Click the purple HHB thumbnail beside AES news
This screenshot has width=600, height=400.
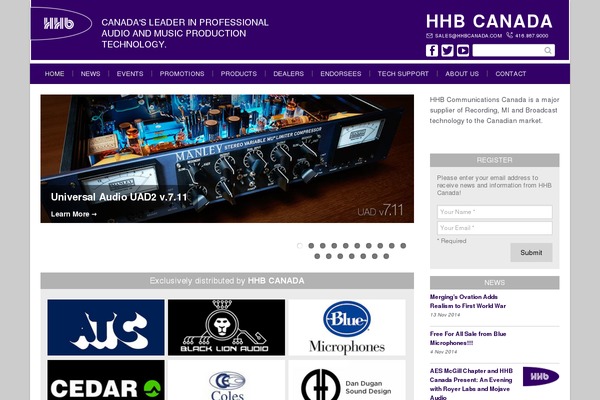click(x=541, y=377)
